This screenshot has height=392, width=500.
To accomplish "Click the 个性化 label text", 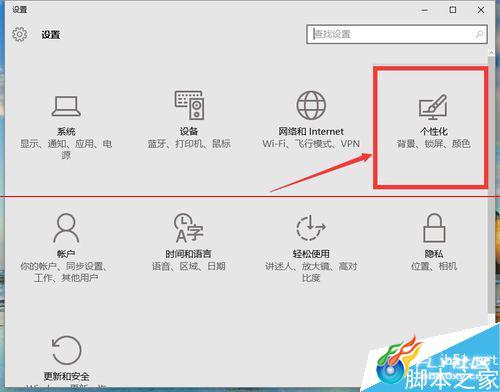I will tap(434, 131).
